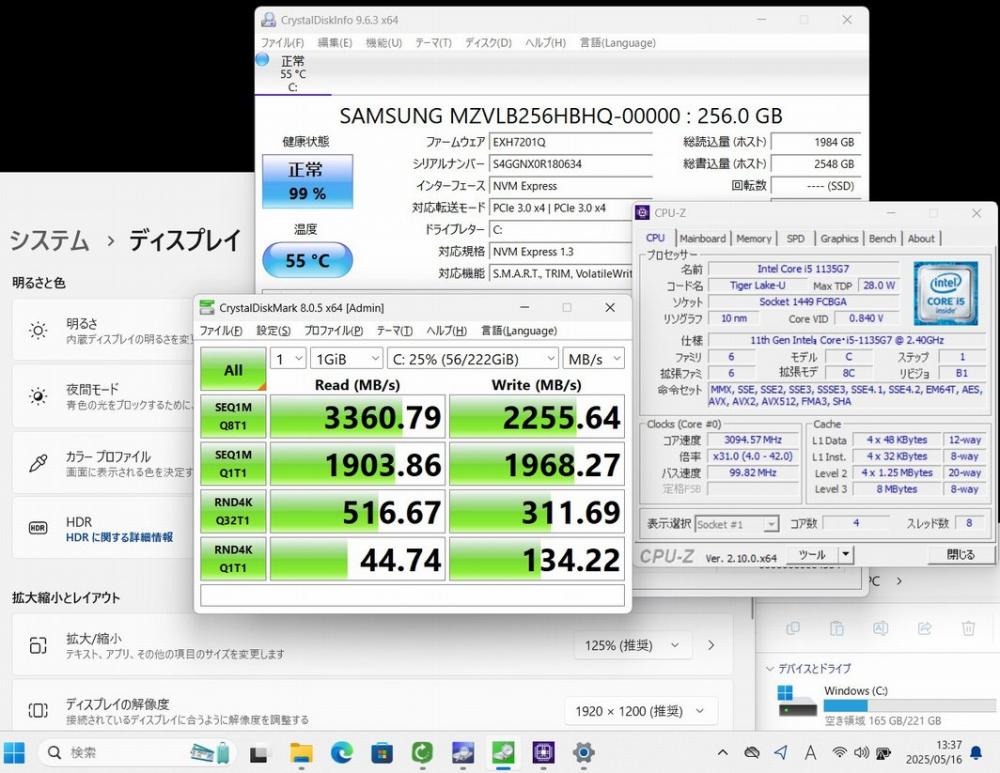The height and width of the screenshot is (773, 1000).
Task: Open the 1GiB test size dropdown
Action: pyautogui.click(x=346, y=359)
